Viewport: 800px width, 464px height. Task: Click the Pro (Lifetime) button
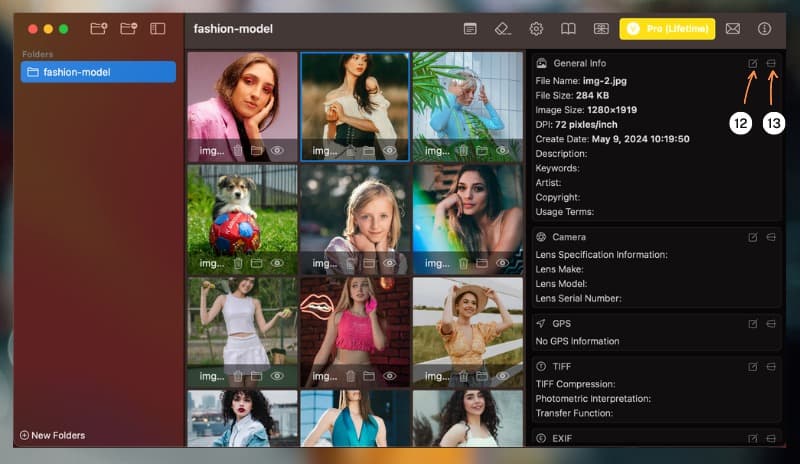pos(667,29)
